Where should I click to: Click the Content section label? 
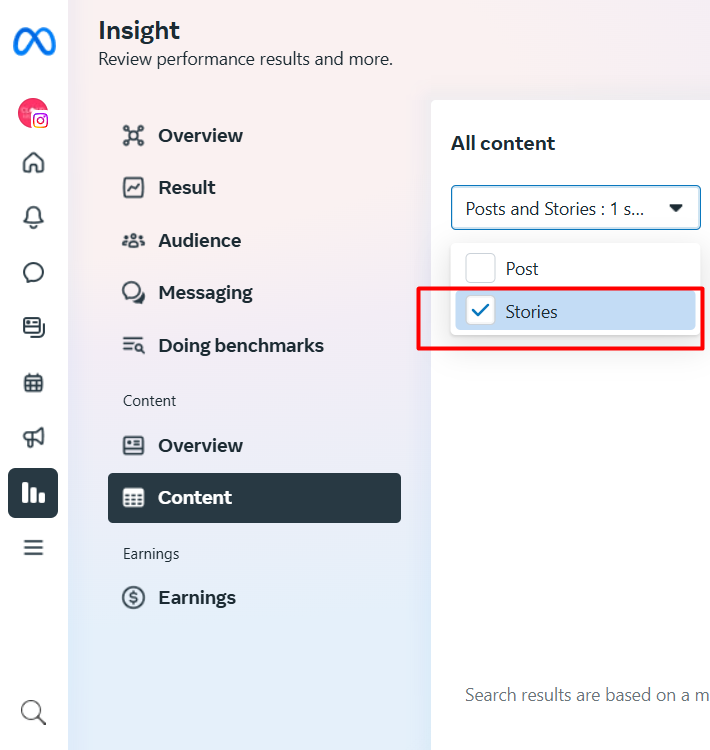click(x=149, y=401)
